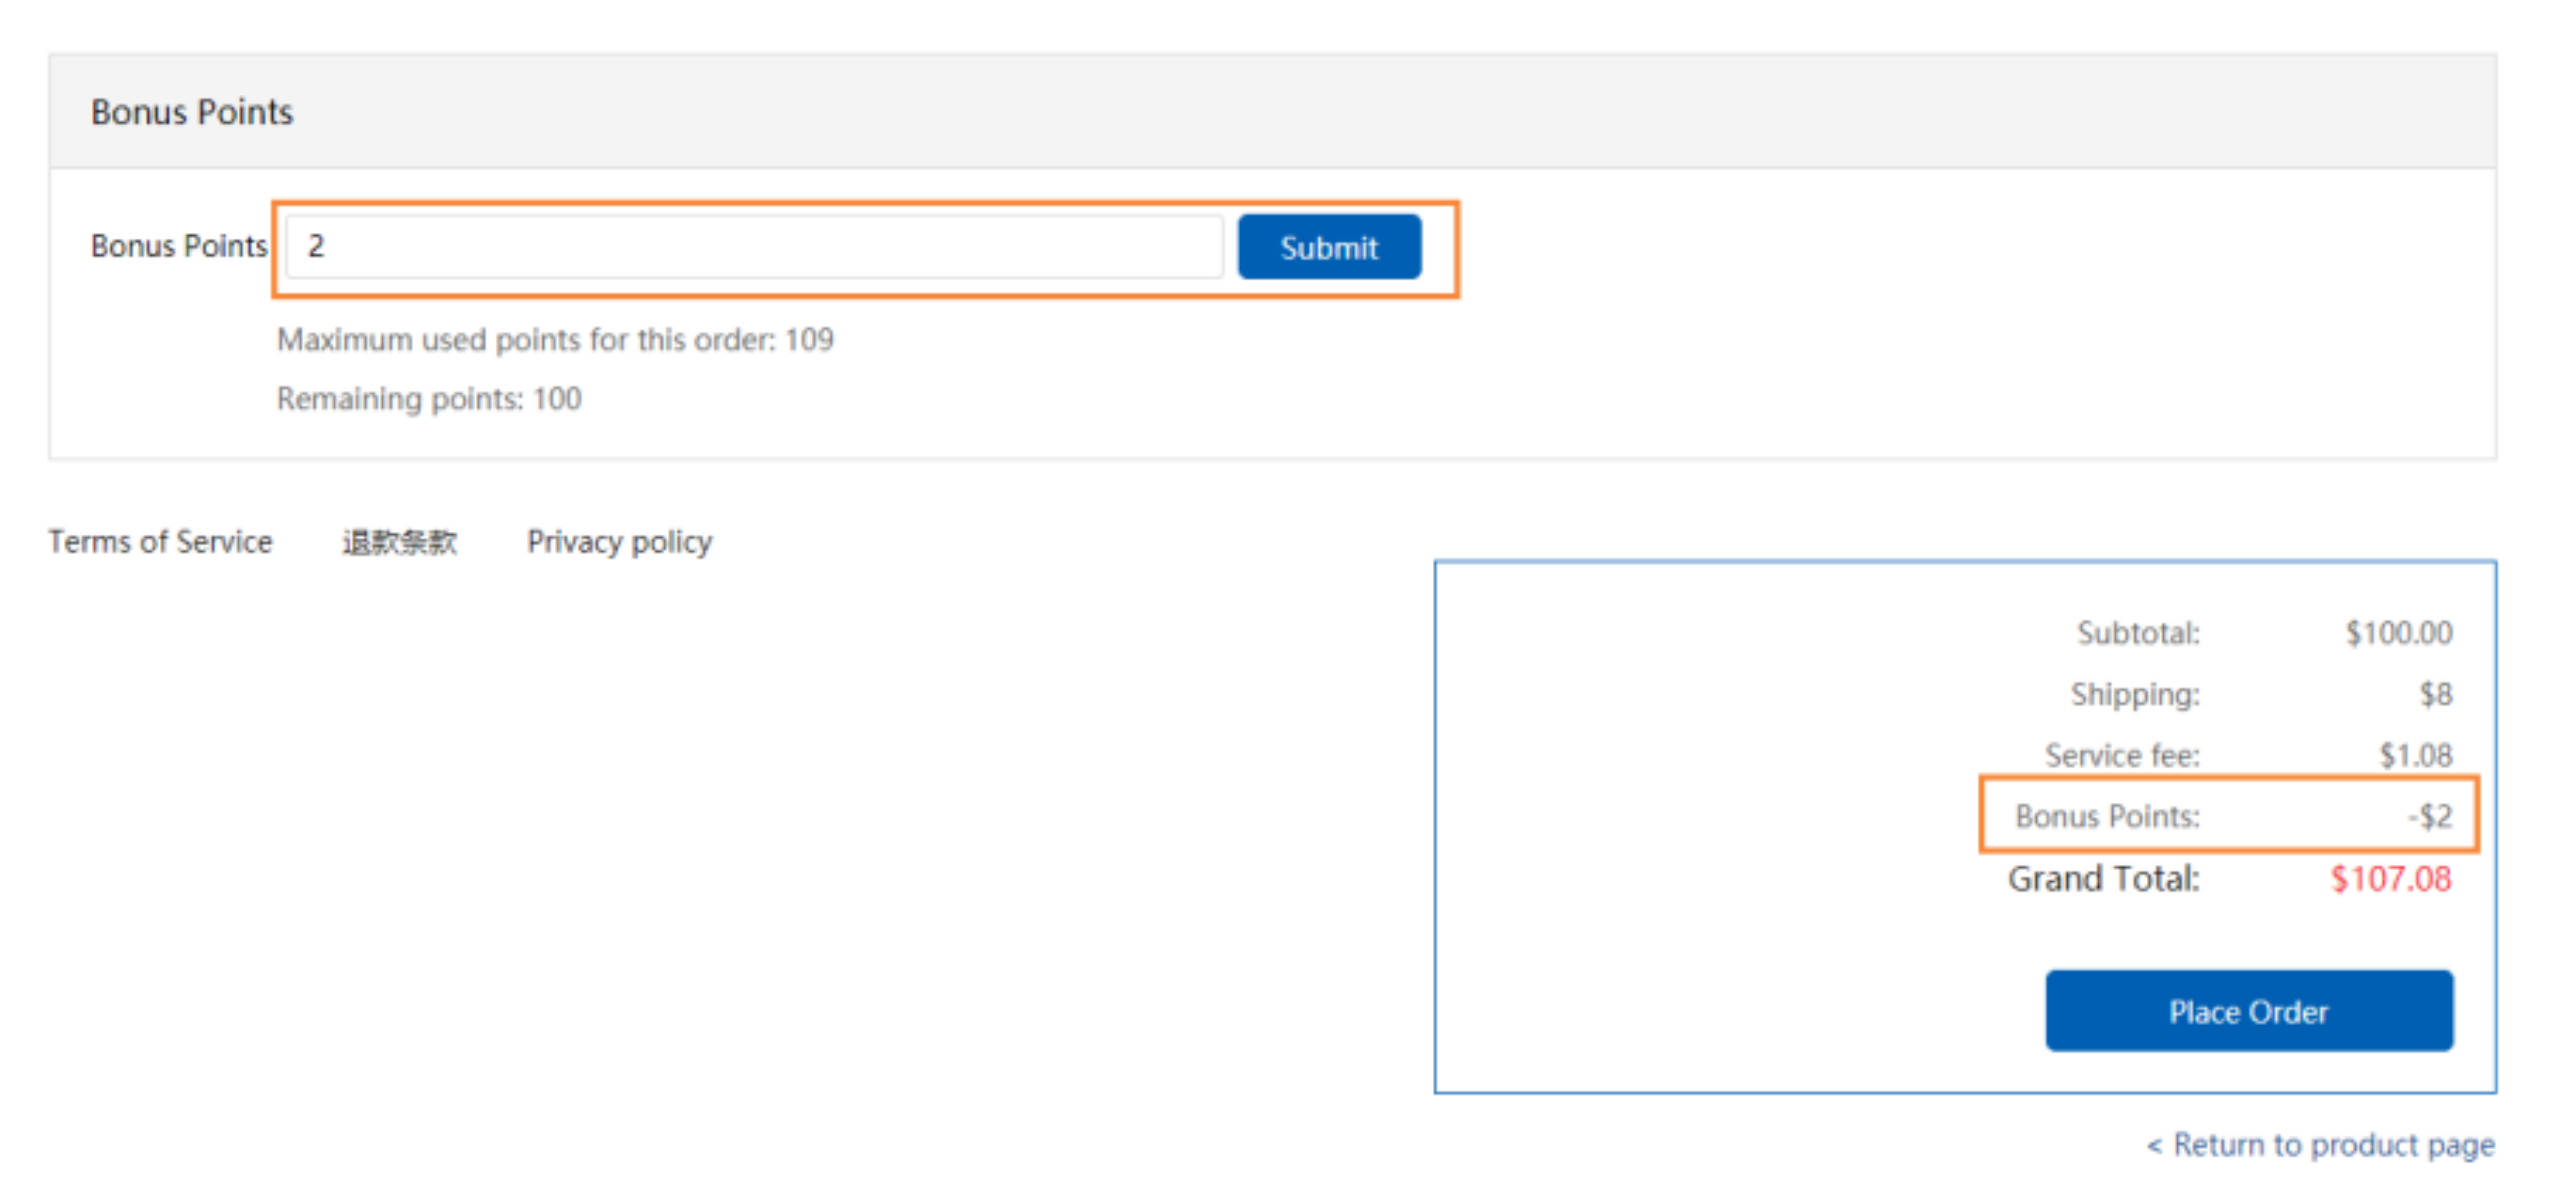The height and width of the screenshot is (1196, 2560).
Task: Click the Subtotal label in order summary
Action: pos(2138,633)
